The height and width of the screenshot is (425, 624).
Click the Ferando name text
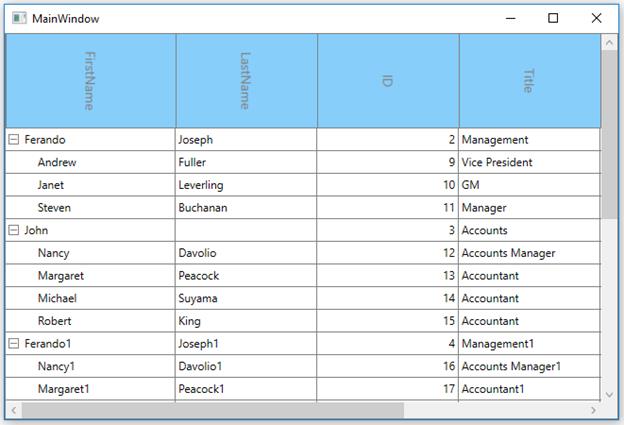click(x=45, y=140)
